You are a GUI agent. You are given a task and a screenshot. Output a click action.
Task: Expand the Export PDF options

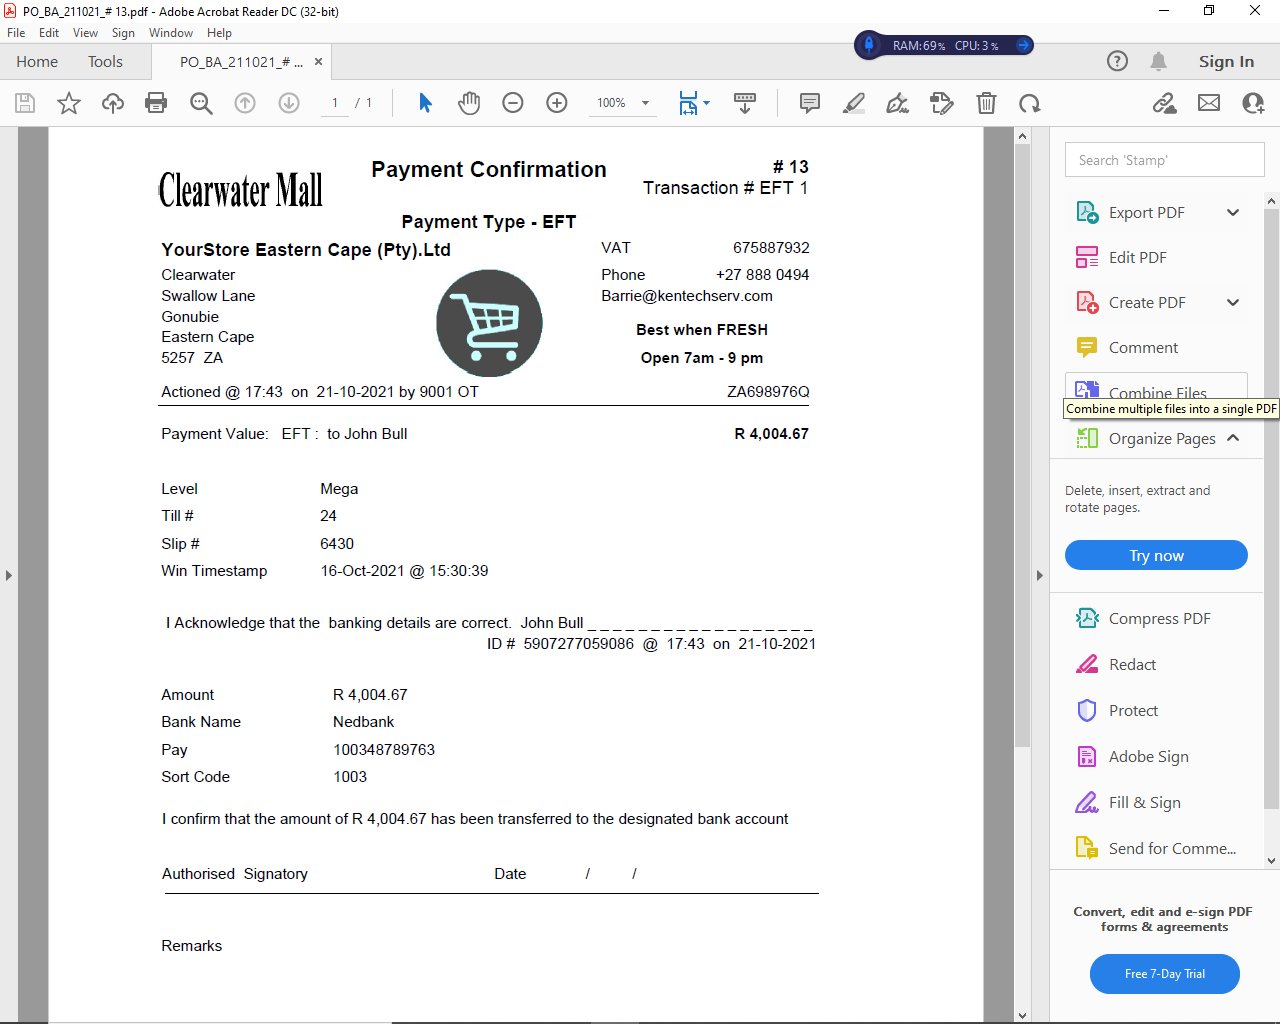coord(1233,212)
